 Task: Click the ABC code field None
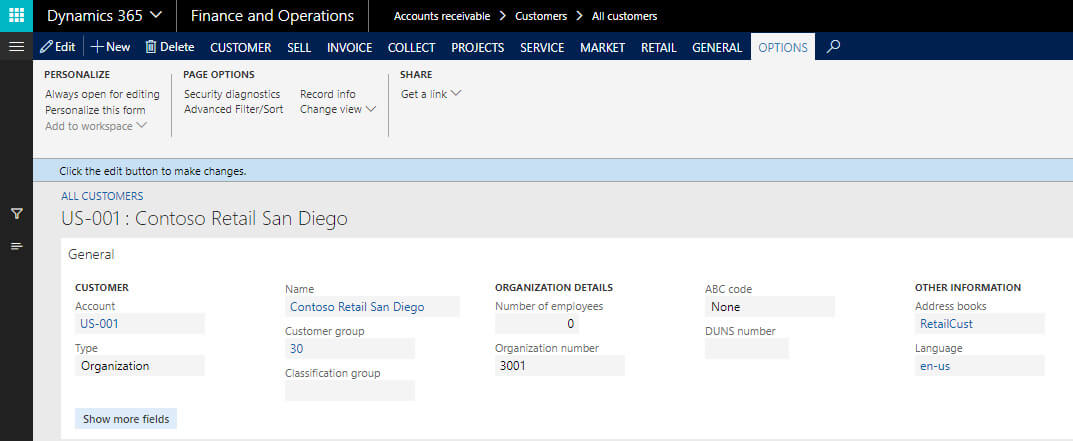(x=770, y=307)
